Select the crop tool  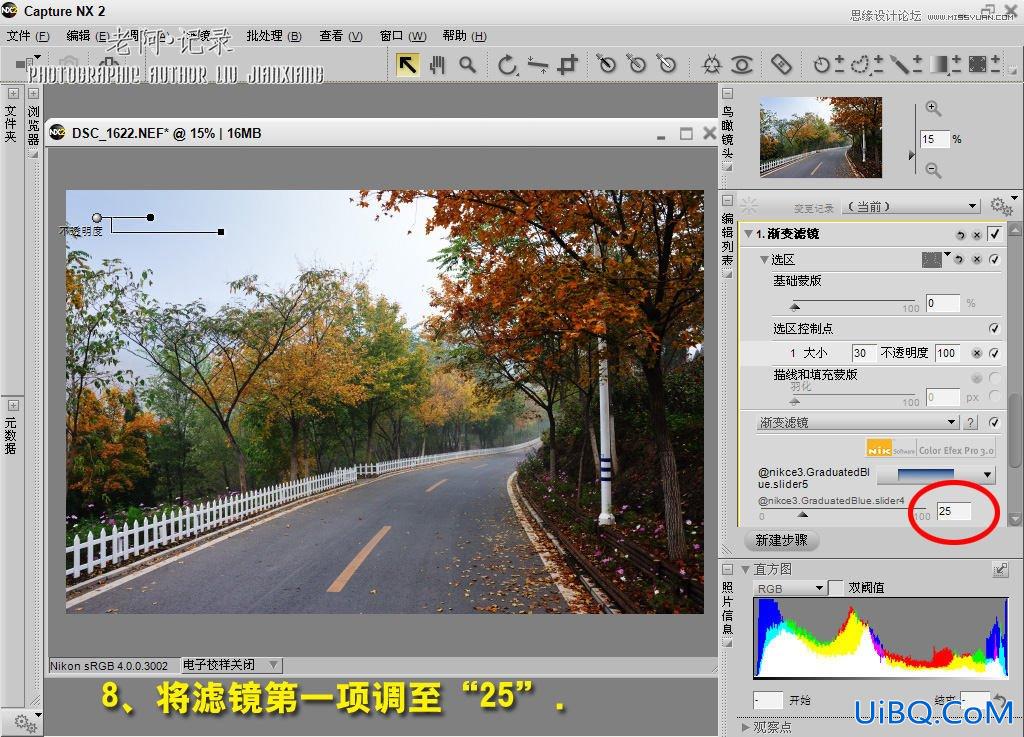pos(568,65)
